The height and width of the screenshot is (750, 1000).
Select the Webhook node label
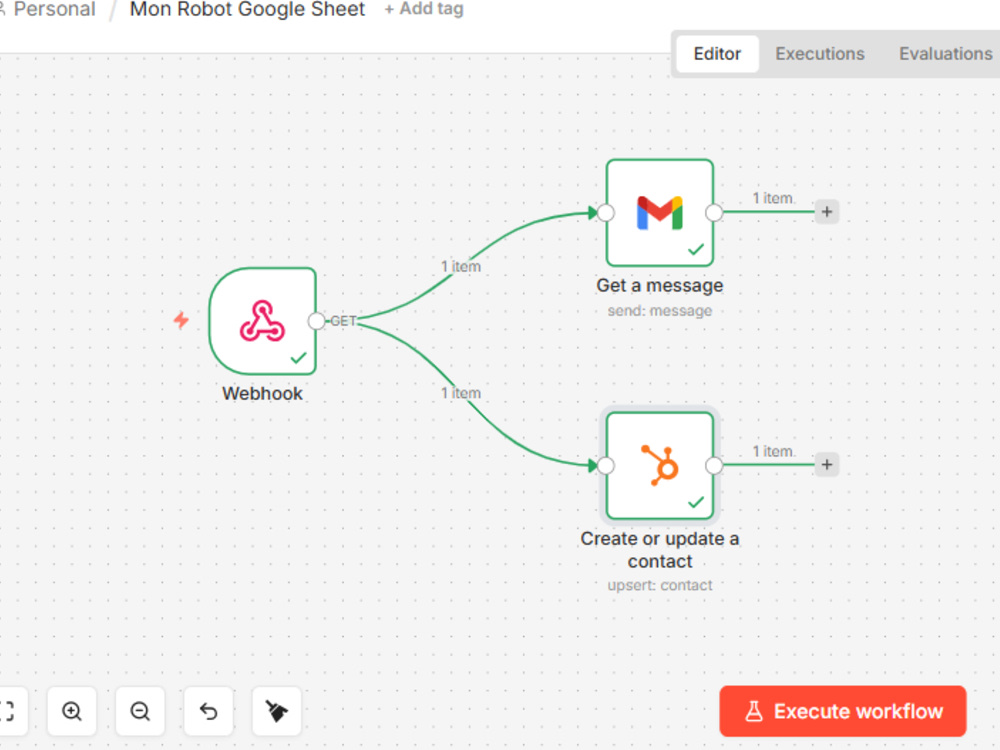262,393
